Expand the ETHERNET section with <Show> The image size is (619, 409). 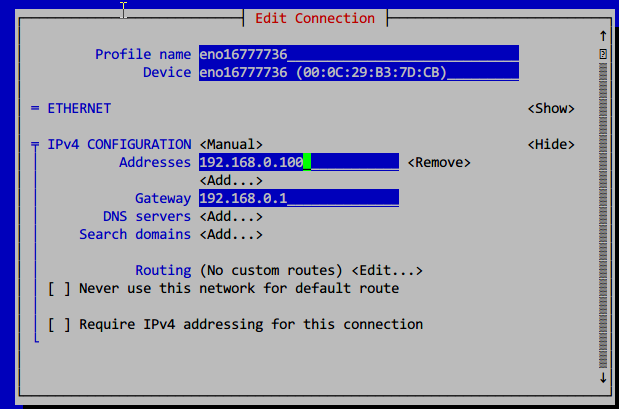tap(550, 108)
